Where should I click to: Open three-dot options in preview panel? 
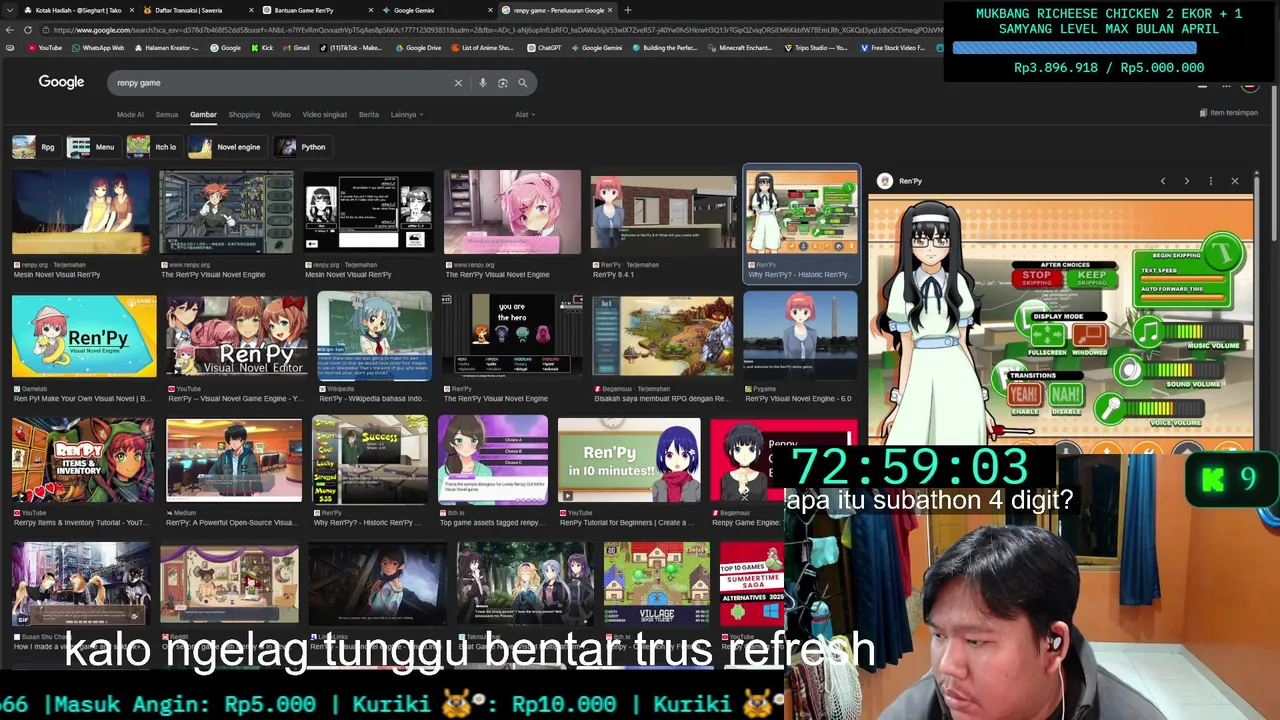[x=1210, y=181]
